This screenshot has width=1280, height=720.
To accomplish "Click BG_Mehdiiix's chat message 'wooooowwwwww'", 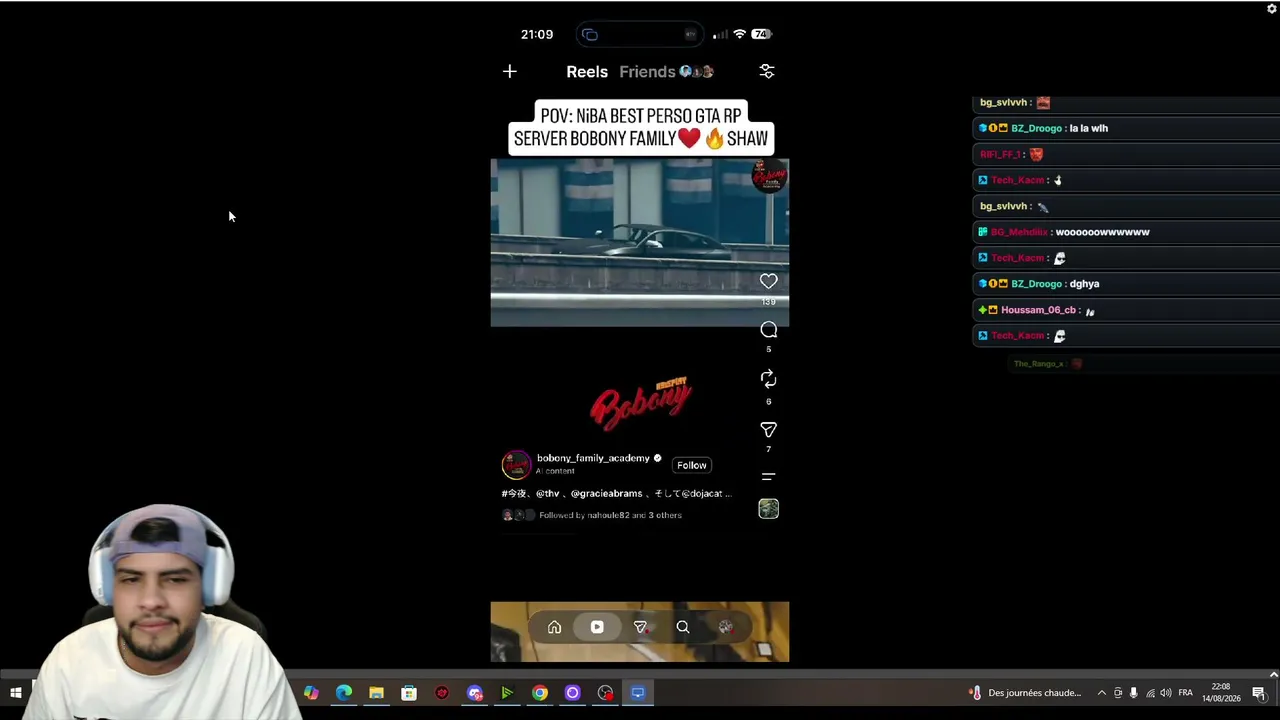I will point(1102,232).
